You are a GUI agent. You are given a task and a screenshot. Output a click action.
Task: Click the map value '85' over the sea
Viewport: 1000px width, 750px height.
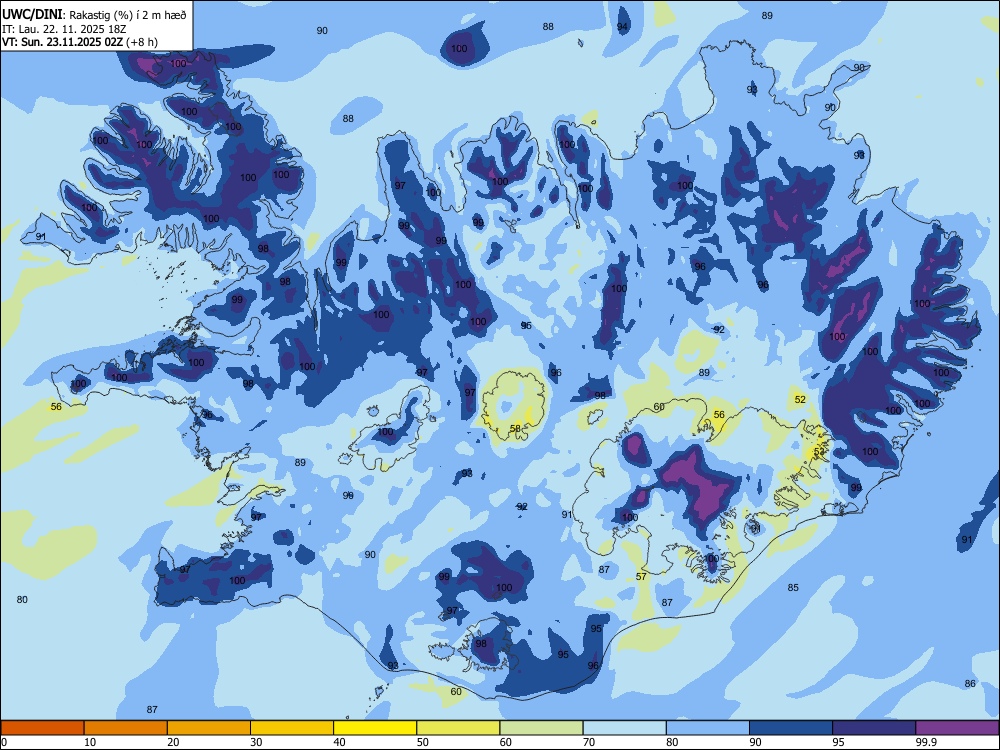pos(793,587)
